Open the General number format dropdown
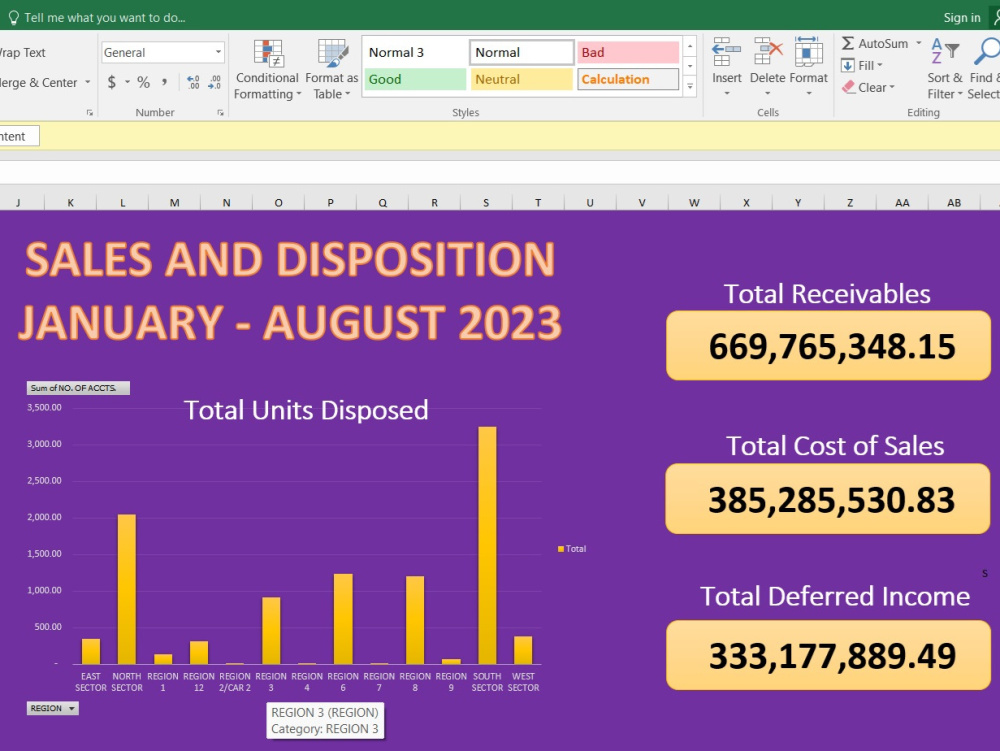Screen dimensions: 1000x751 [x=218, y=52]
